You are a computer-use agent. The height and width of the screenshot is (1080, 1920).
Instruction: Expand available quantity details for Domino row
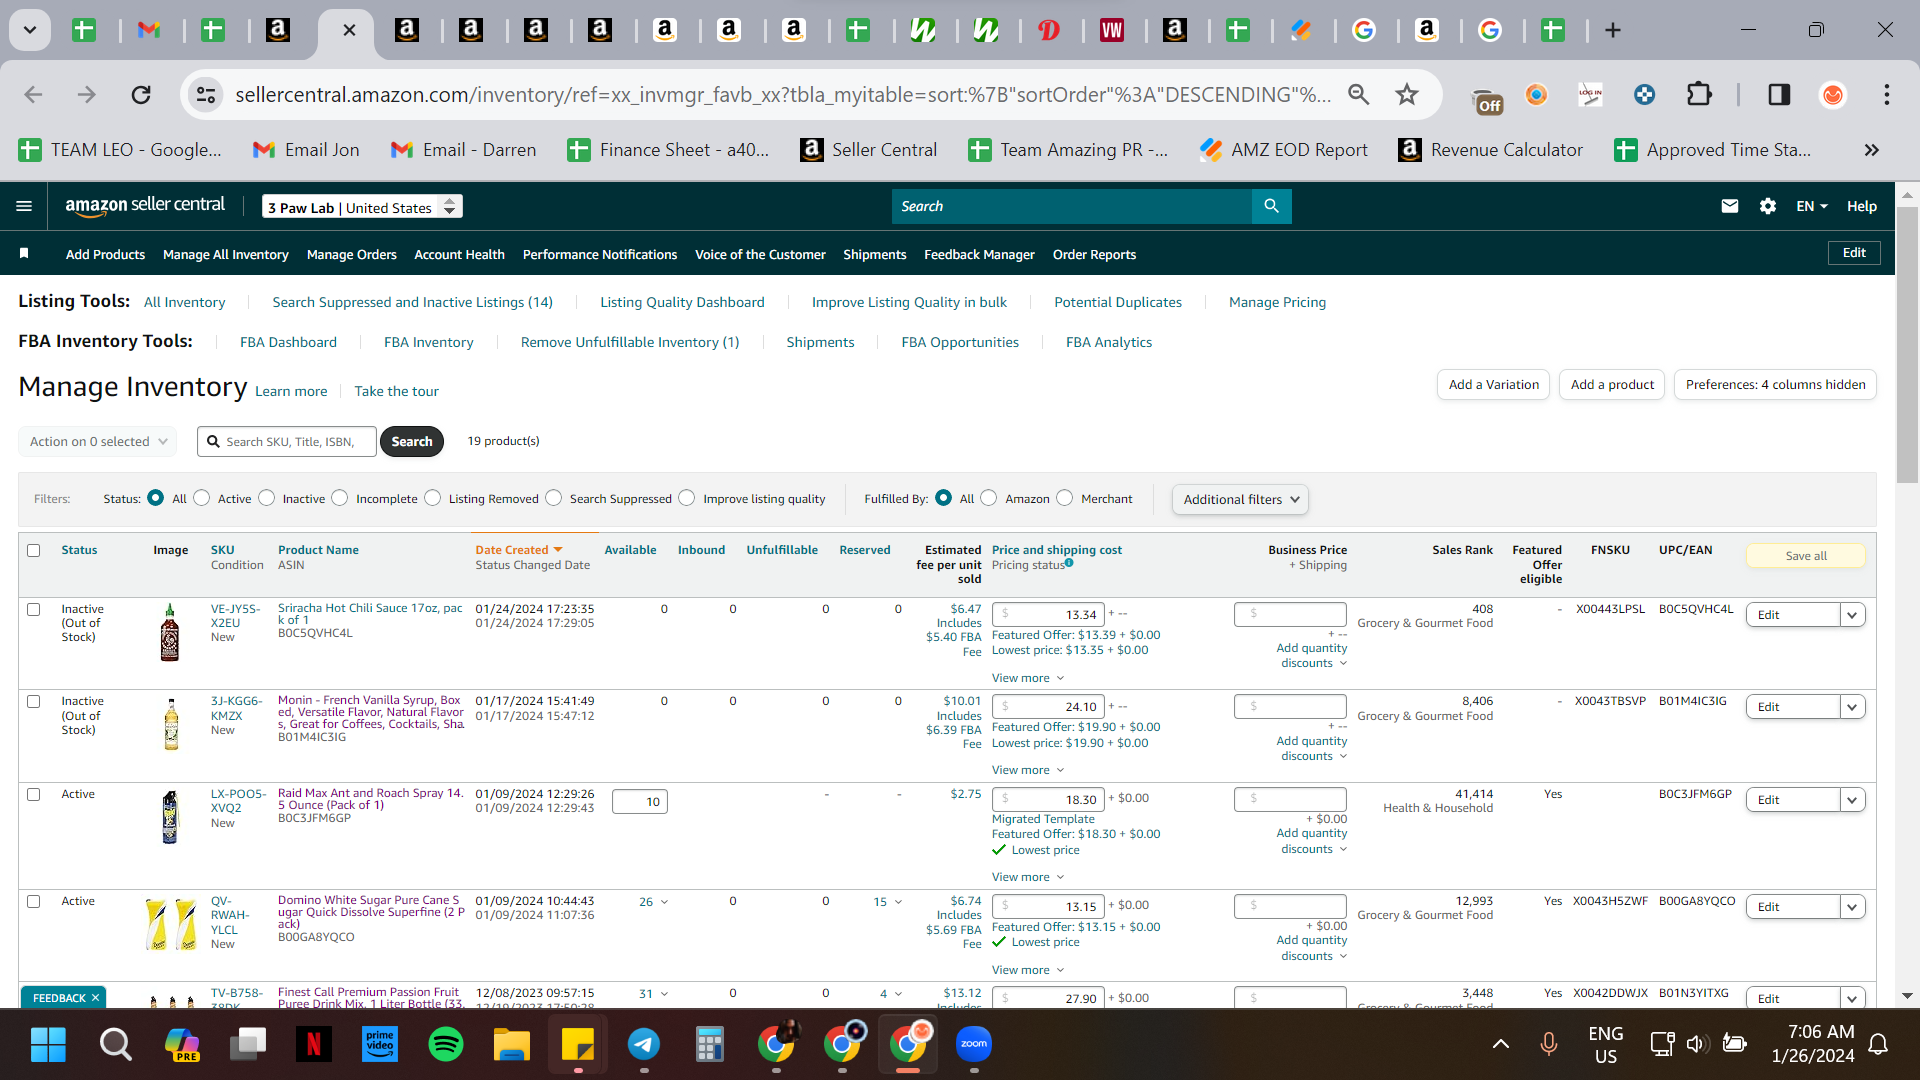pos(654,902)
